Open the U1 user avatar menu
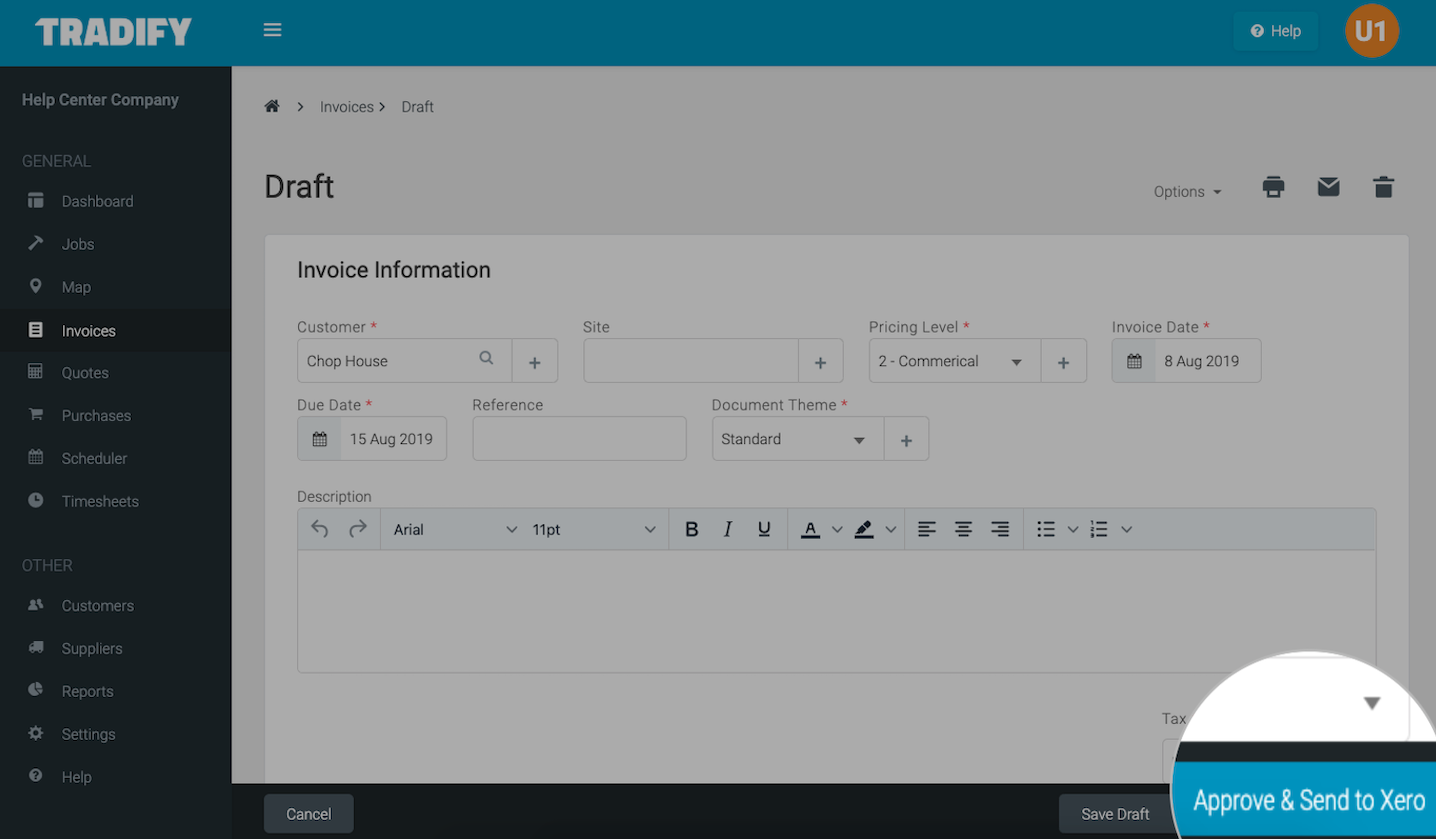Viewport: 1436px width, 839px height. [x=1371, y=31]
